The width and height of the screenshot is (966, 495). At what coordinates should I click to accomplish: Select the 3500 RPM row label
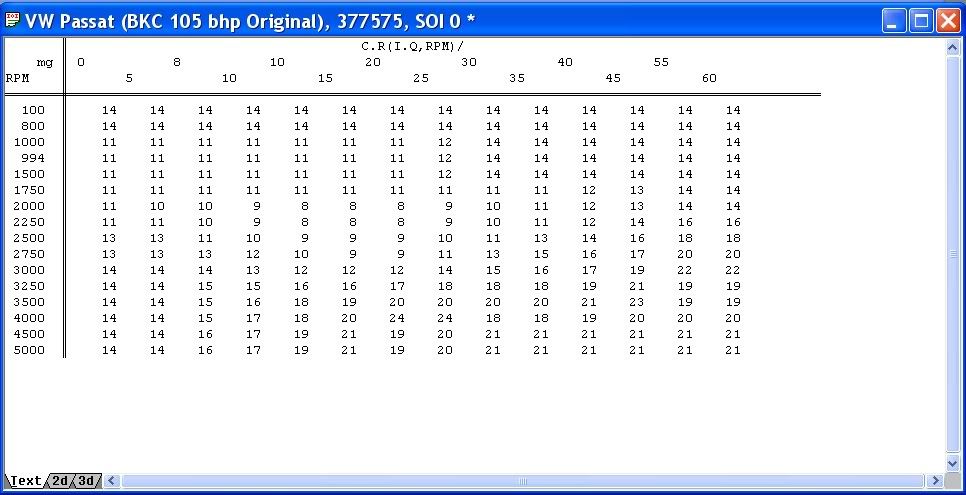pos(30,303)
